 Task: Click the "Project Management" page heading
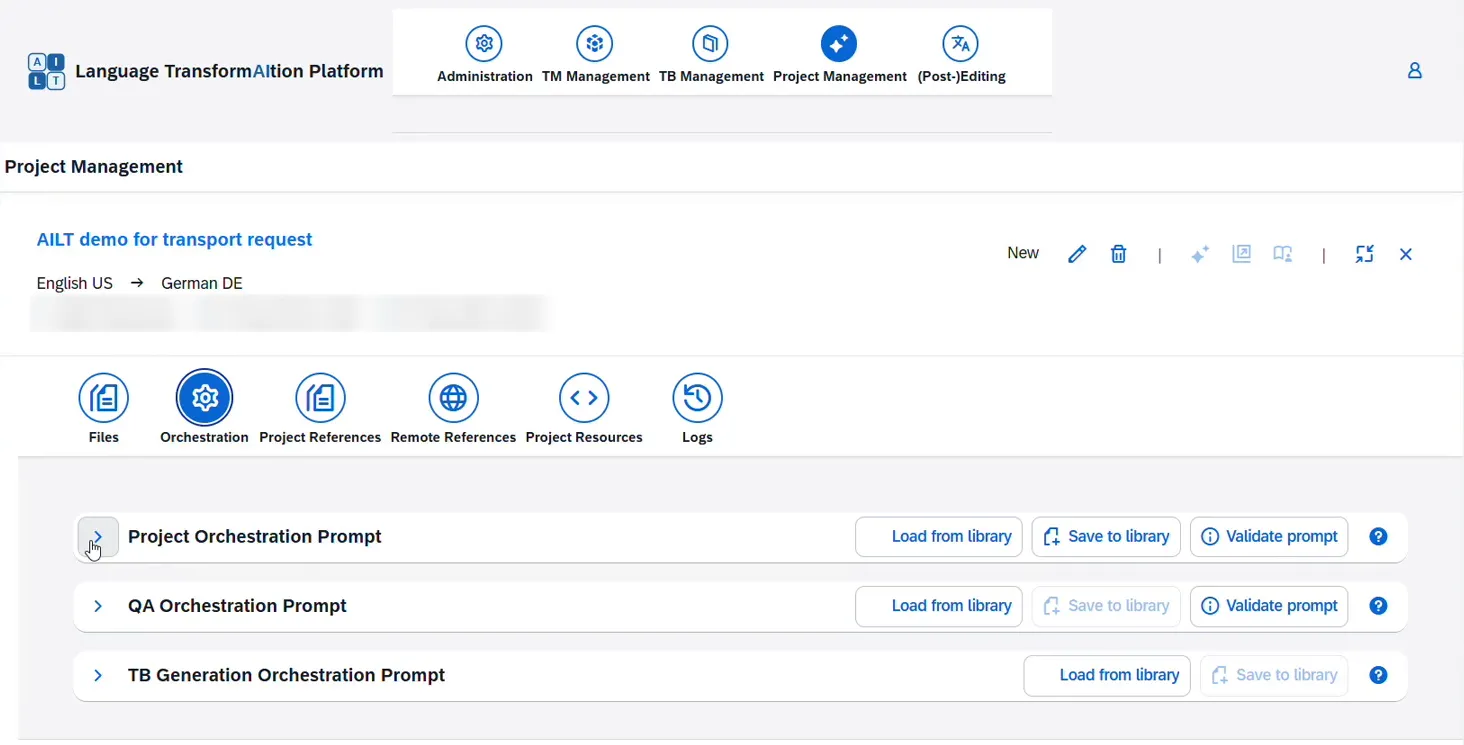(x=94, y=167)
